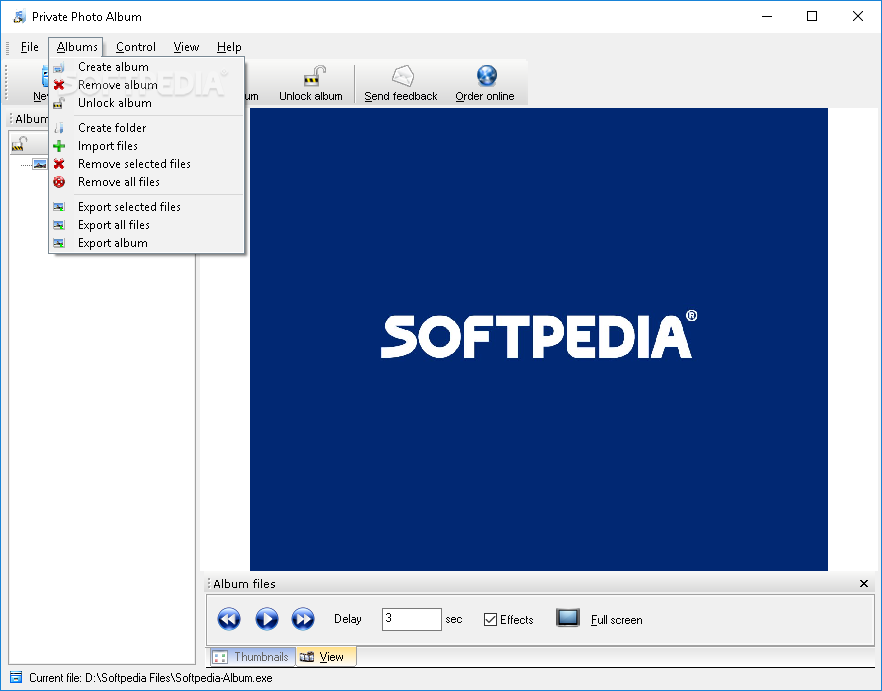
Task: Open the Help menu
Action: click(229, 47)
